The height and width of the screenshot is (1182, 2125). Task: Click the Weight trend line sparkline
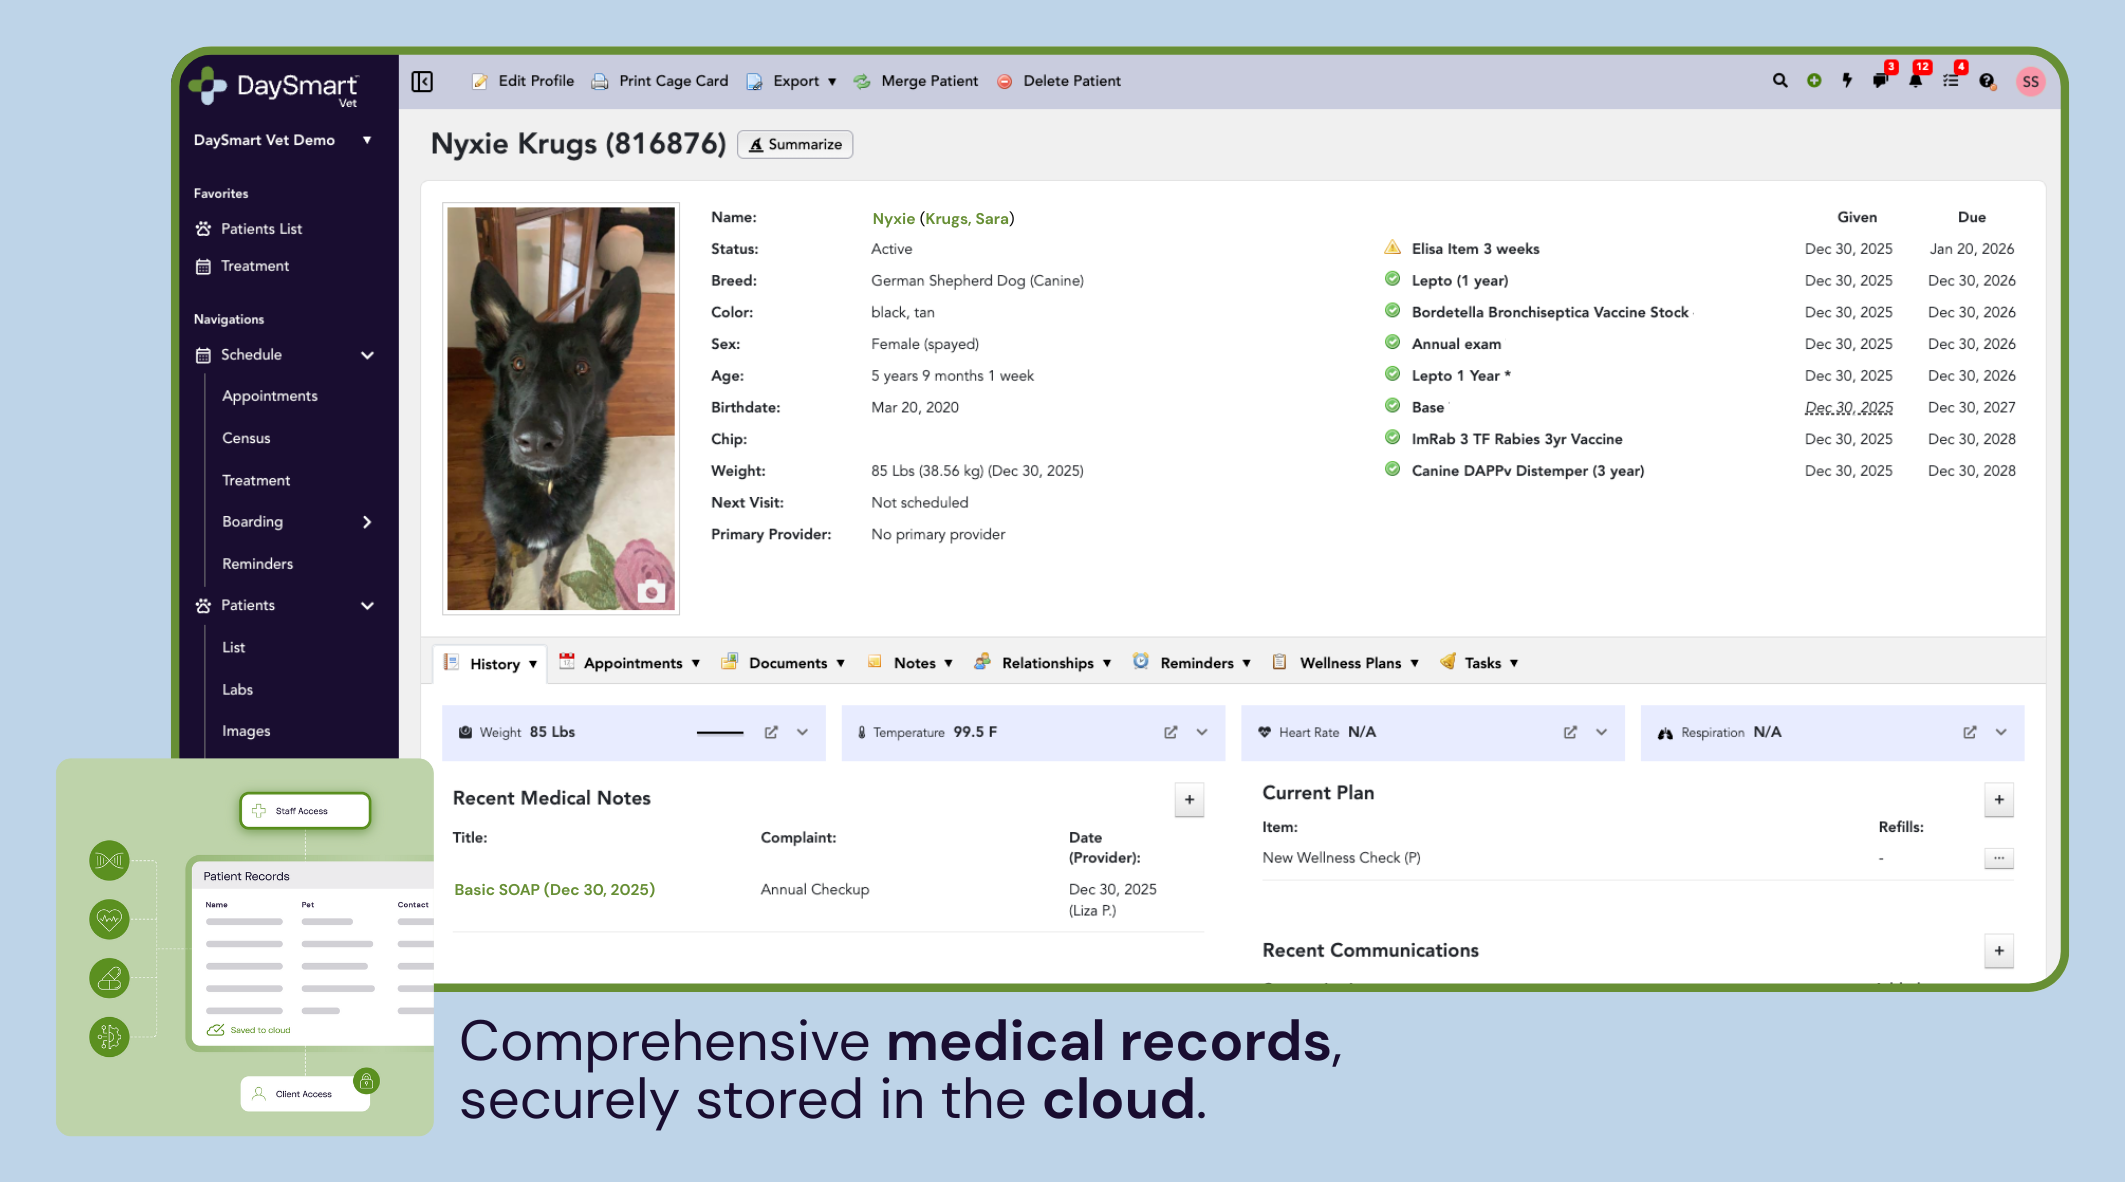[x=722, y=732]
